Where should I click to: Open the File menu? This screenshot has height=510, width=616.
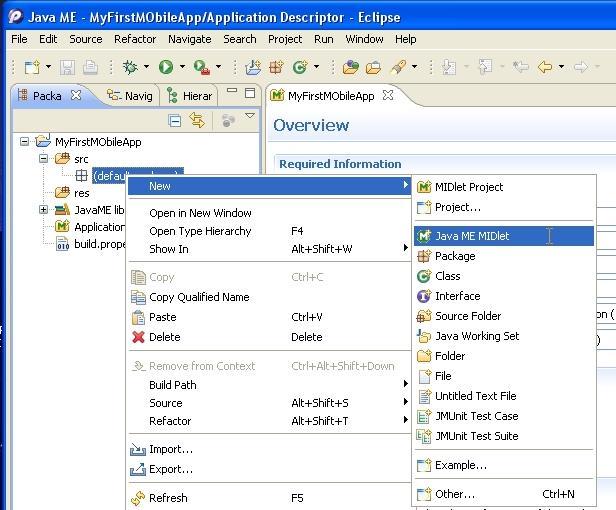(x=19, y=39)
